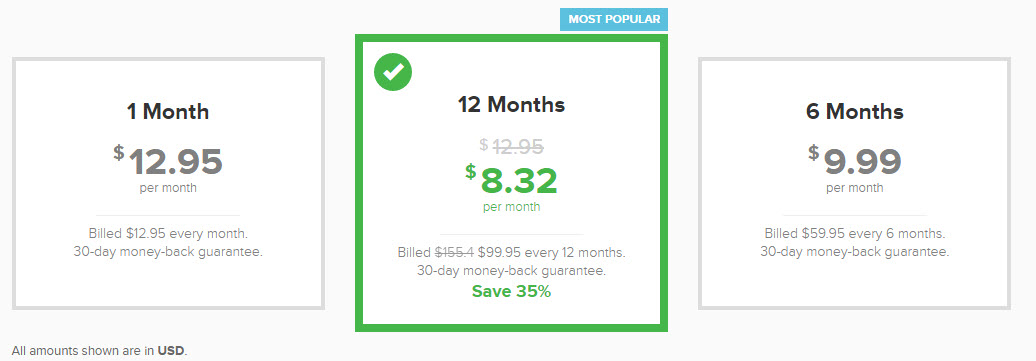Click the crossed-out $155.4 amount
The width and height of the screenshot is (1036, 361).
click(454, 253)
